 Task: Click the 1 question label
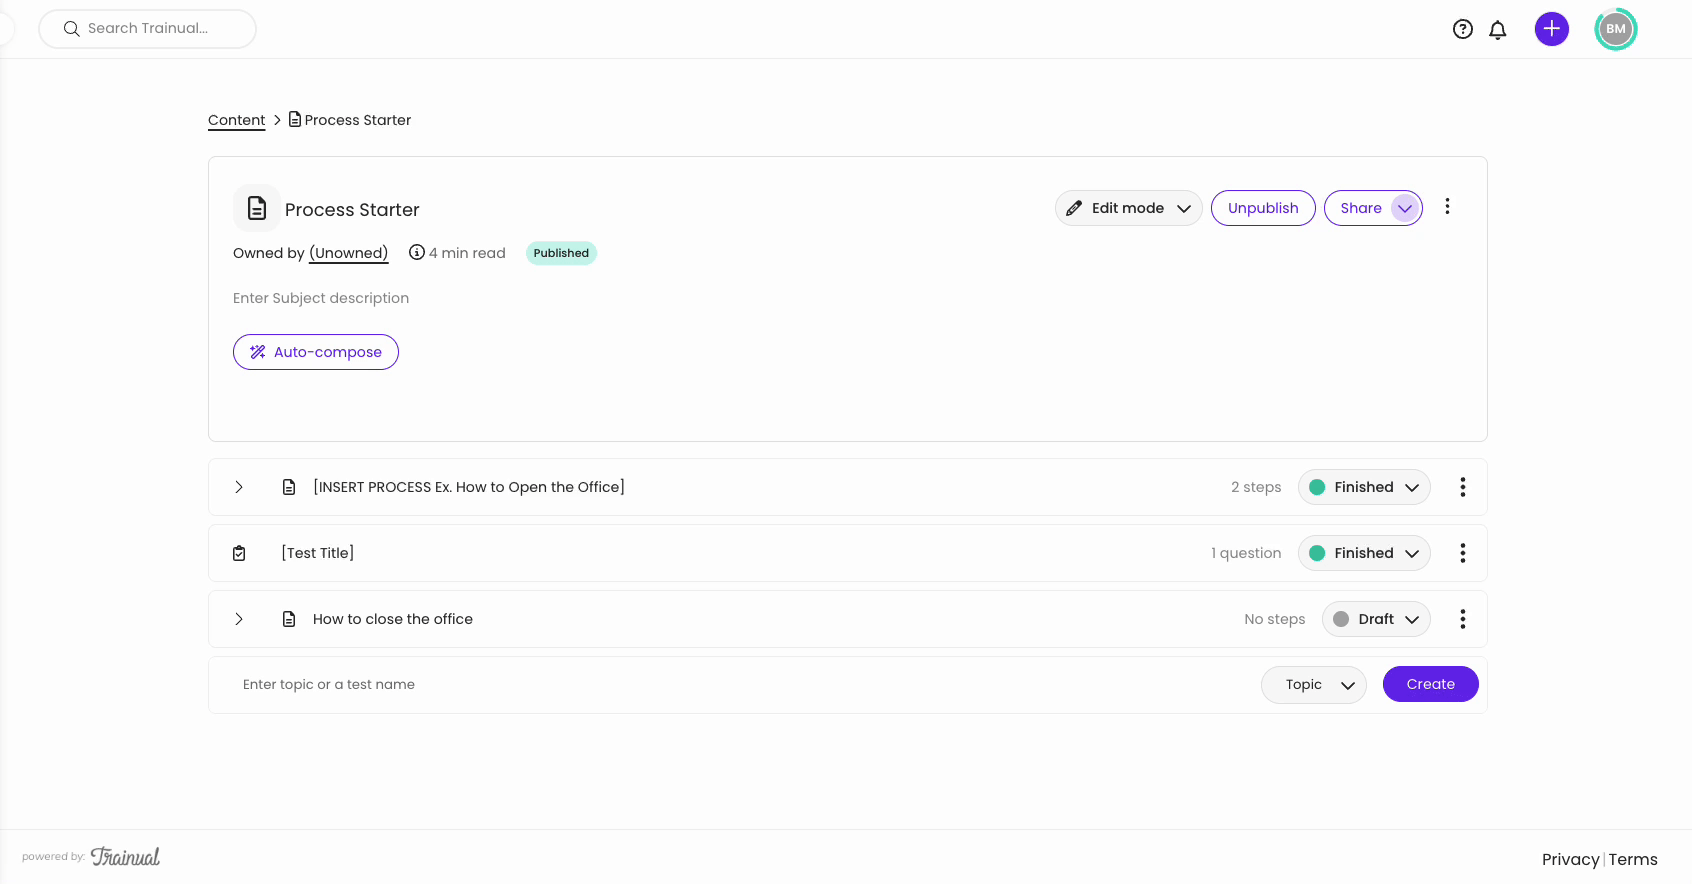[1246, 553]
